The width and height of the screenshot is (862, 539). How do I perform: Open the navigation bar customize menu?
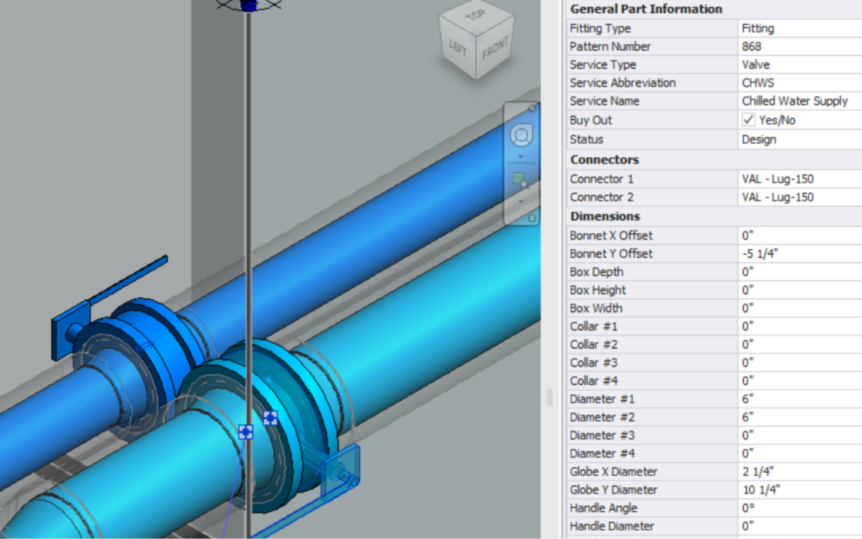coord(532,217)
